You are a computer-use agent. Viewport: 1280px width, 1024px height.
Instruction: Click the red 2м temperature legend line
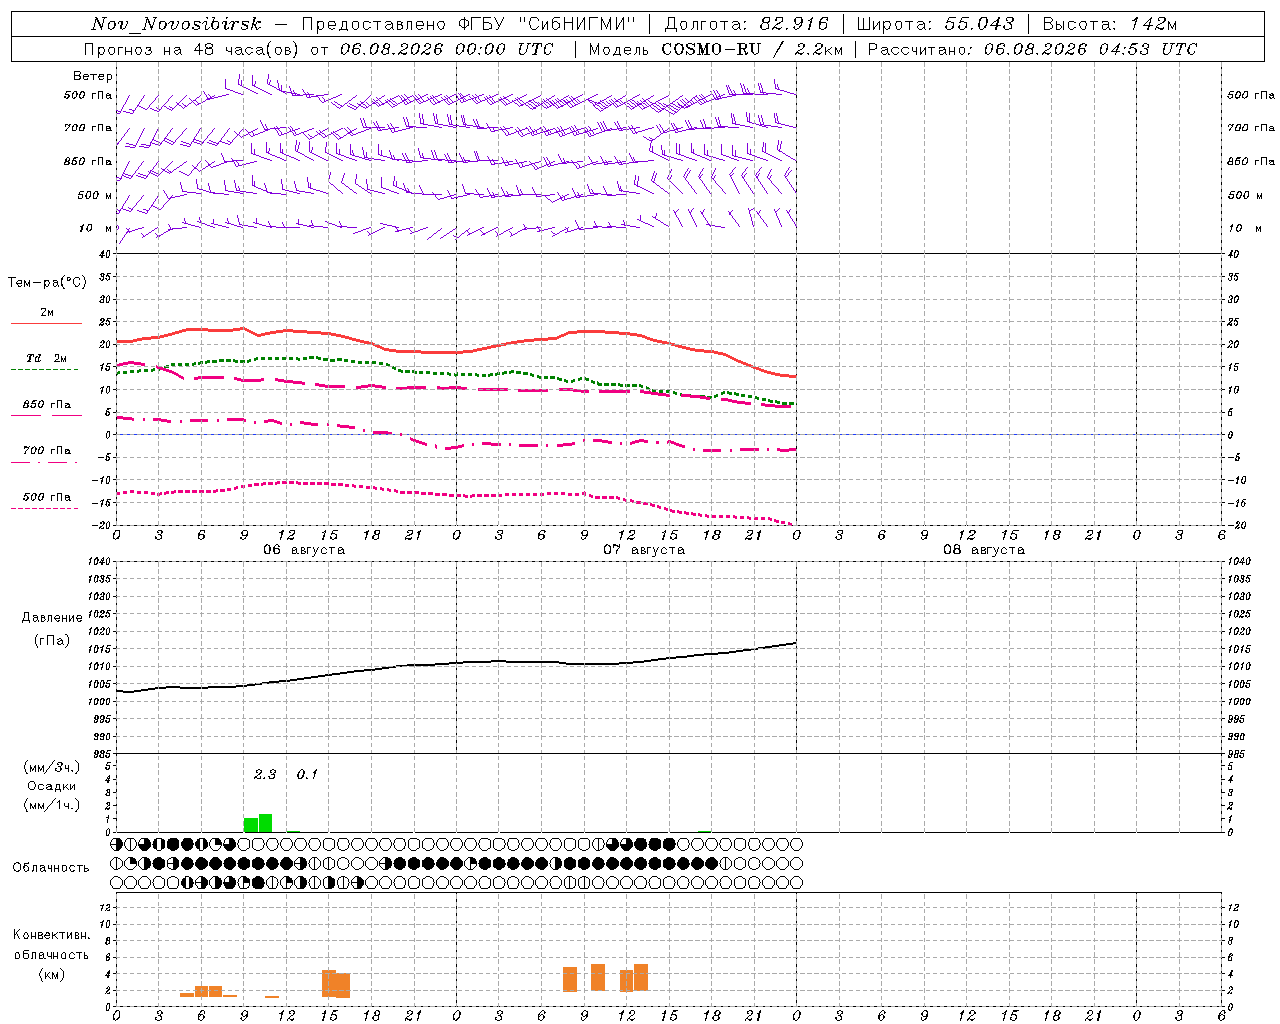tap(46, 323)
